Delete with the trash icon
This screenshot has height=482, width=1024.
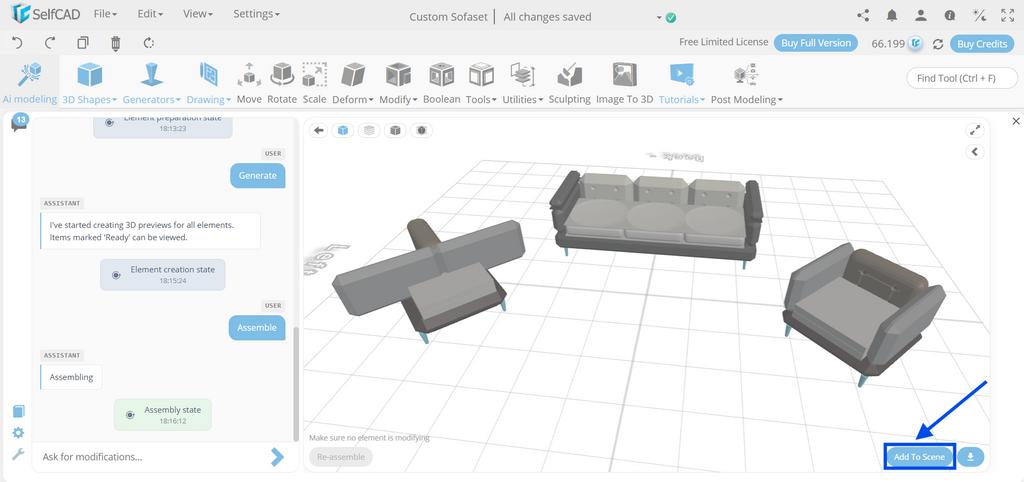[116, 43]
